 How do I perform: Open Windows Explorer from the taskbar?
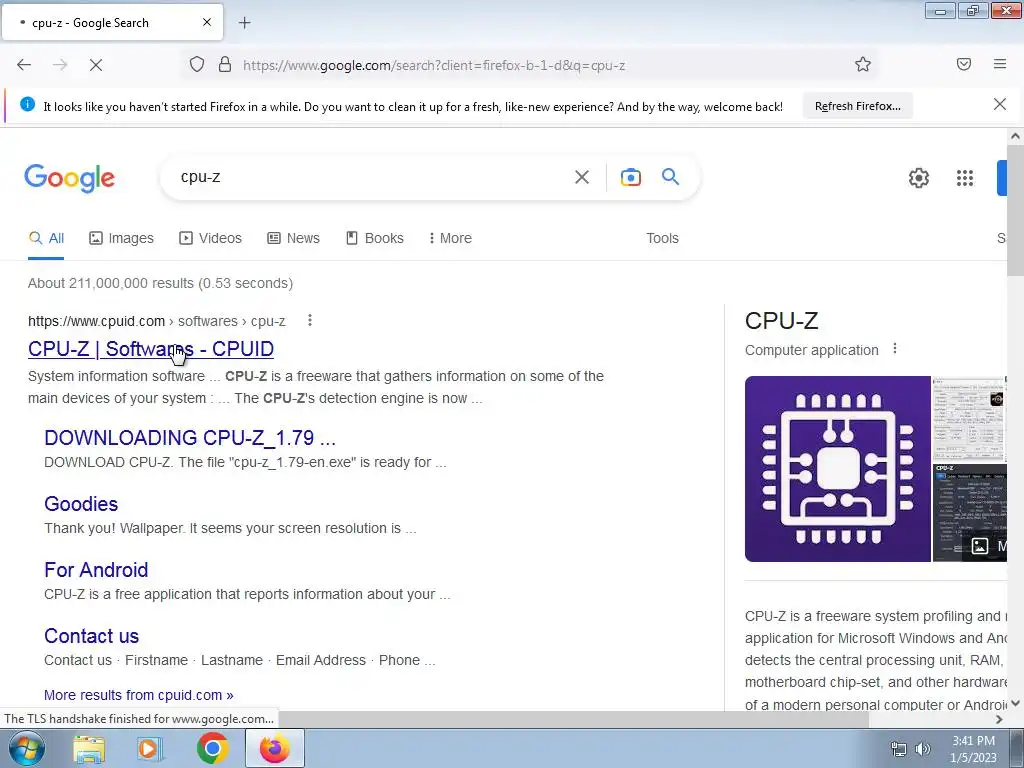click(x=89, y=748)
